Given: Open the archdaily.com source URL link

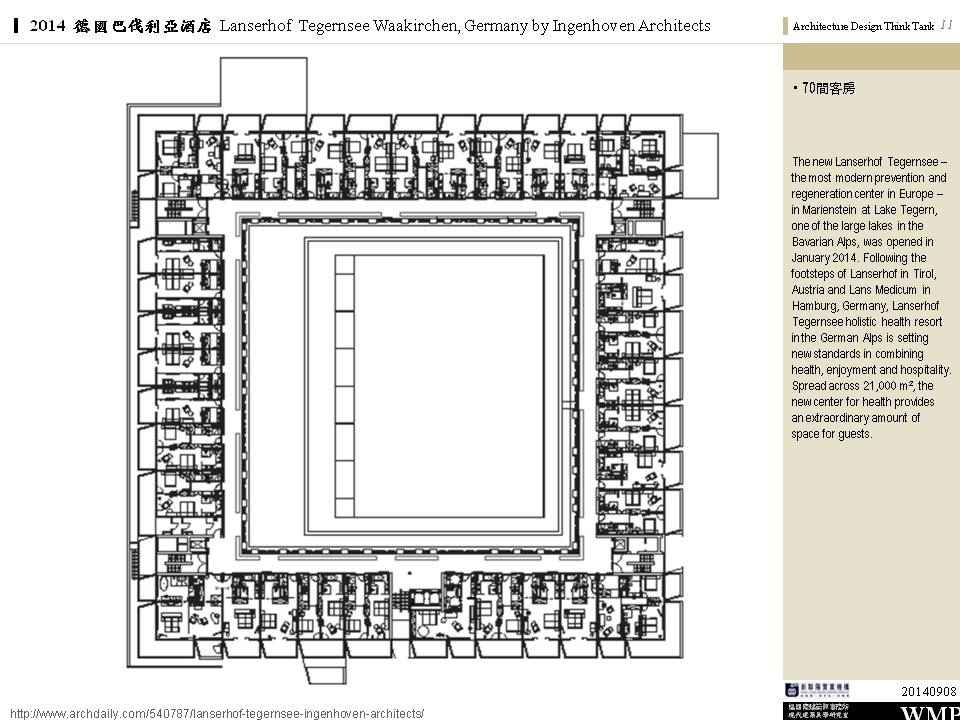Looking at the screenshot, I should coord(217,713).
